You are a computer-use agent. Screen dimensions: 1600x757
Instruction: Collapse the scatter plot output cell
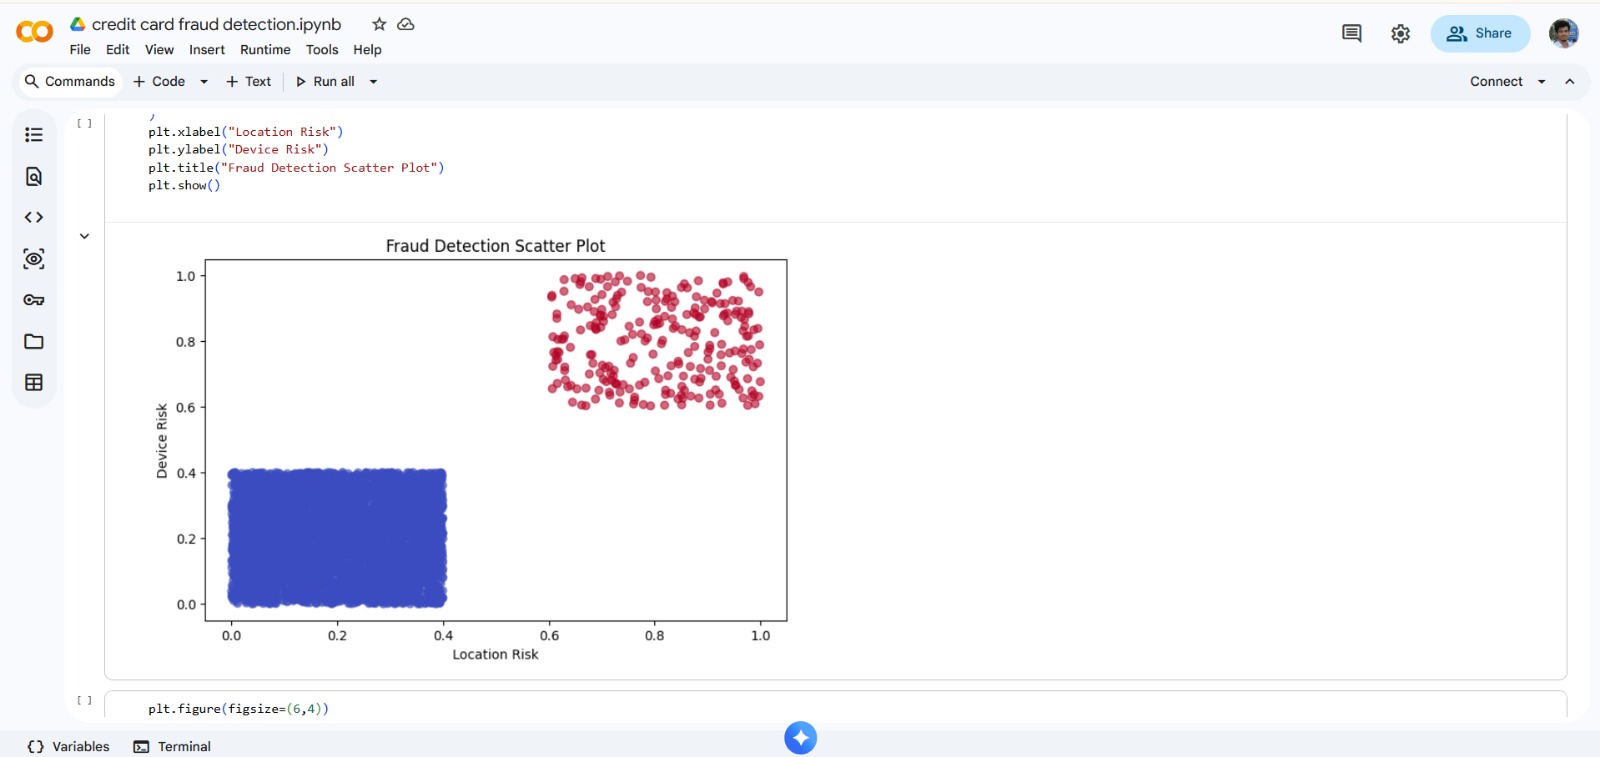coord(85,237)
